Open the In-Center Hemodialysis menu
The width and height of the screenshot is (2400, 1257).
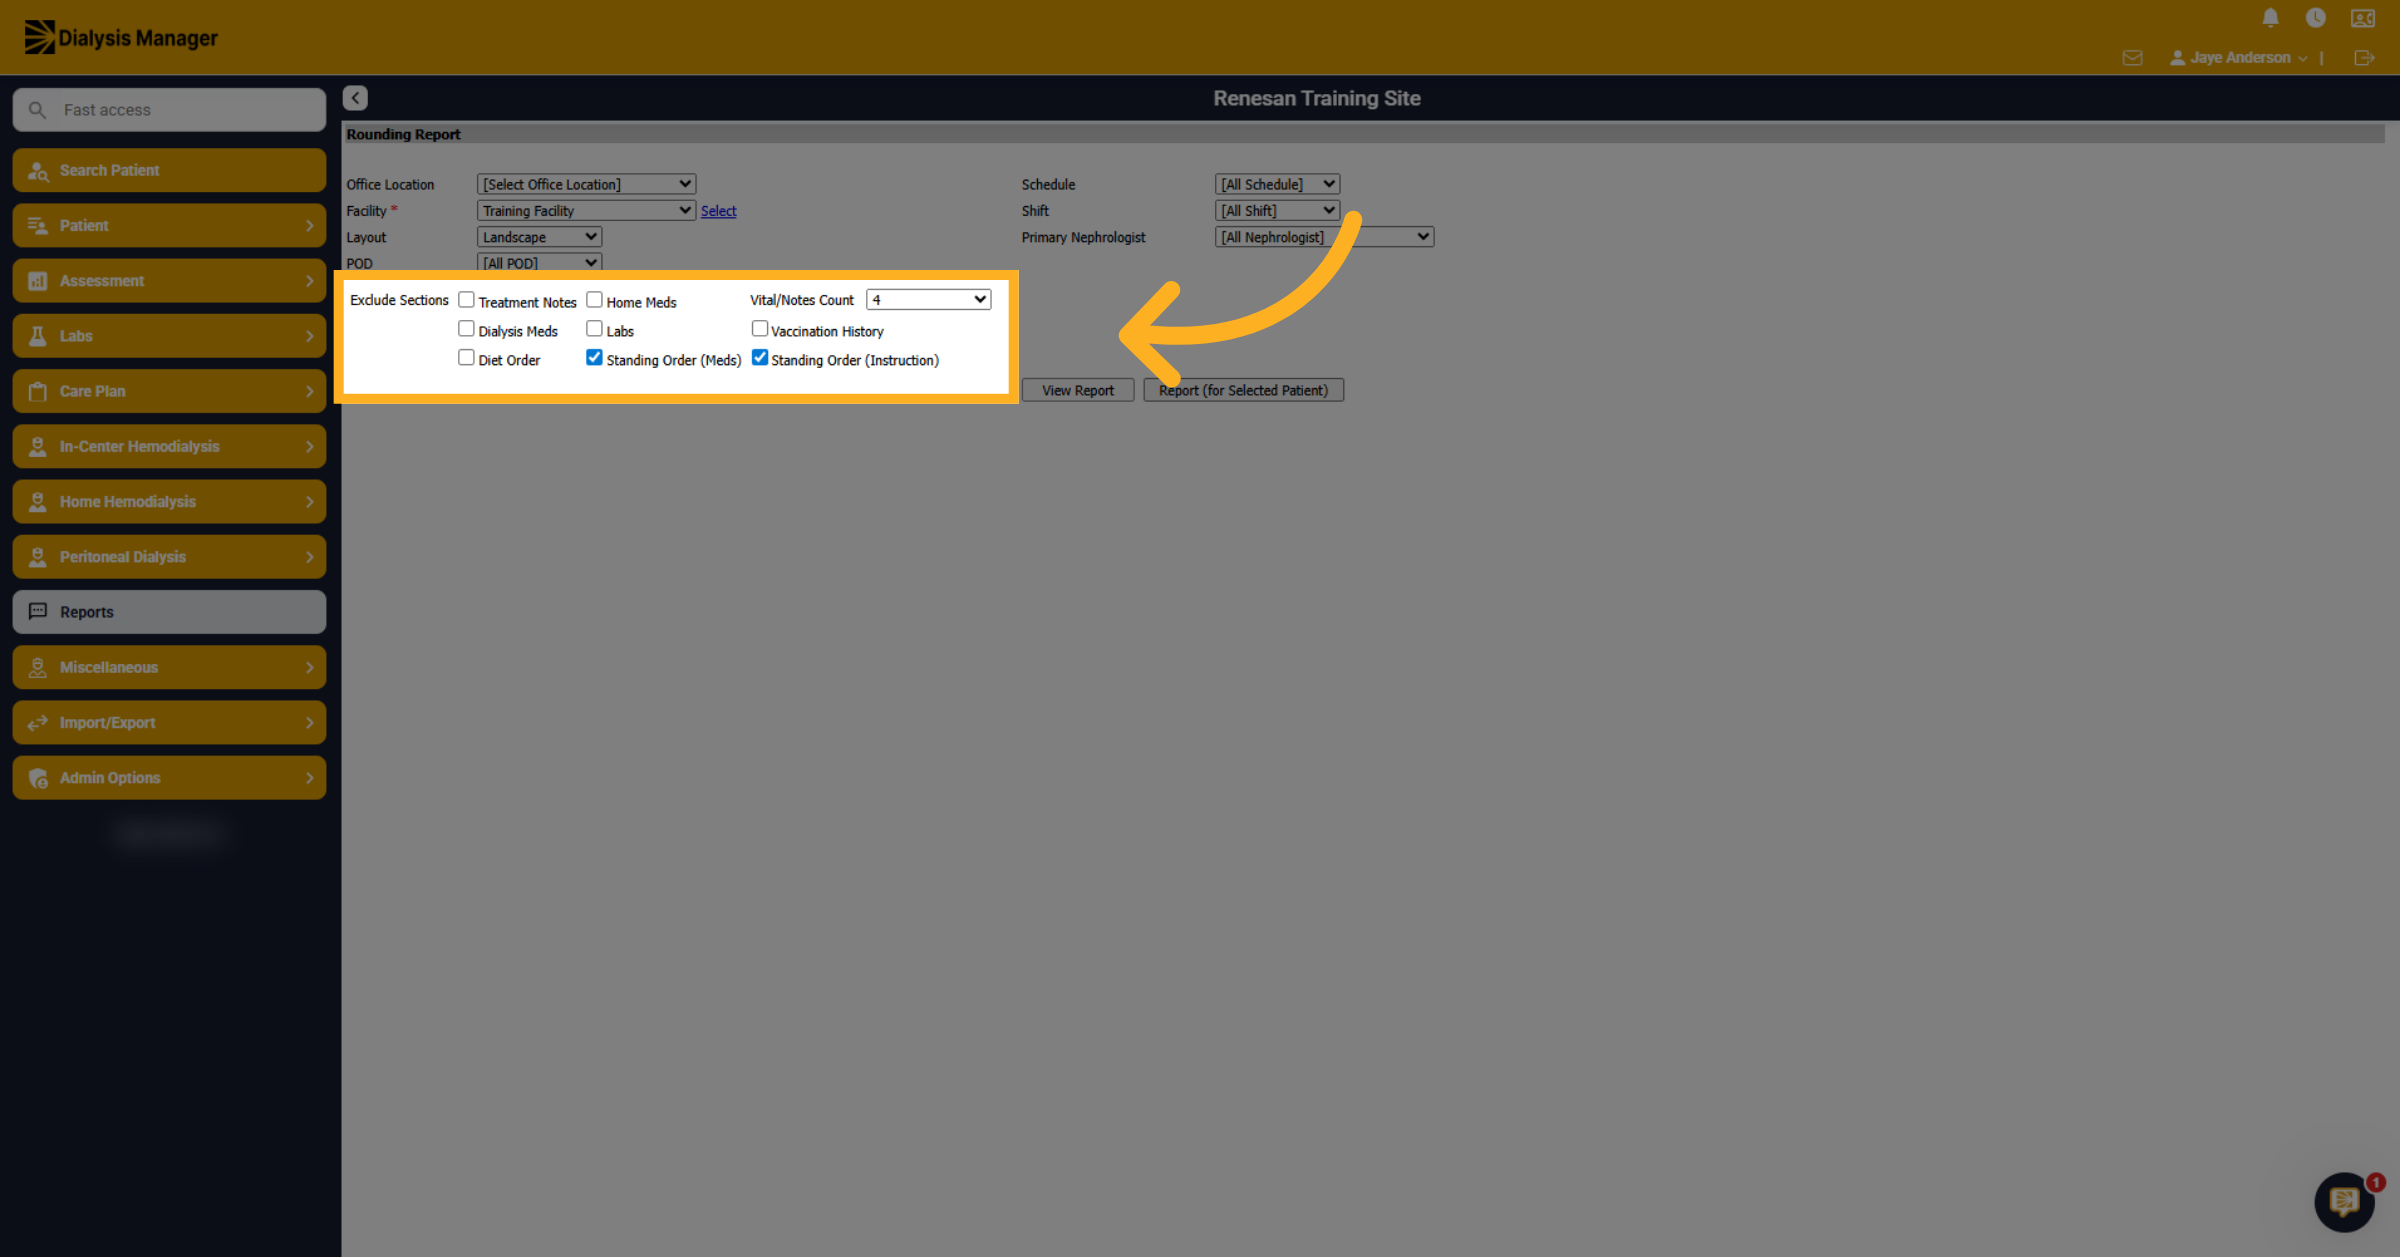pyautogui.click(x=169, y=447)
